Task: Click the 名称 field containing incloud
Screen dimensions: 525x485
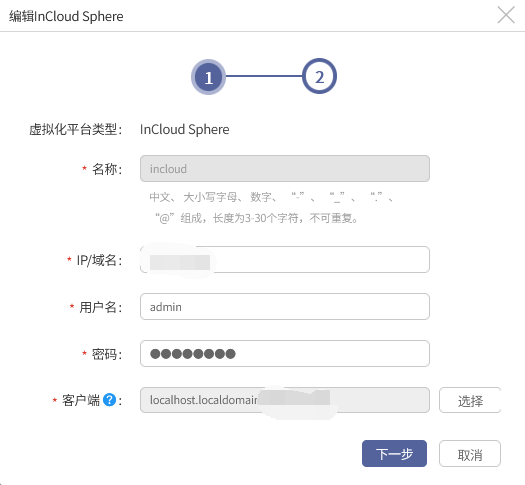Action: [x=285, y=169]
